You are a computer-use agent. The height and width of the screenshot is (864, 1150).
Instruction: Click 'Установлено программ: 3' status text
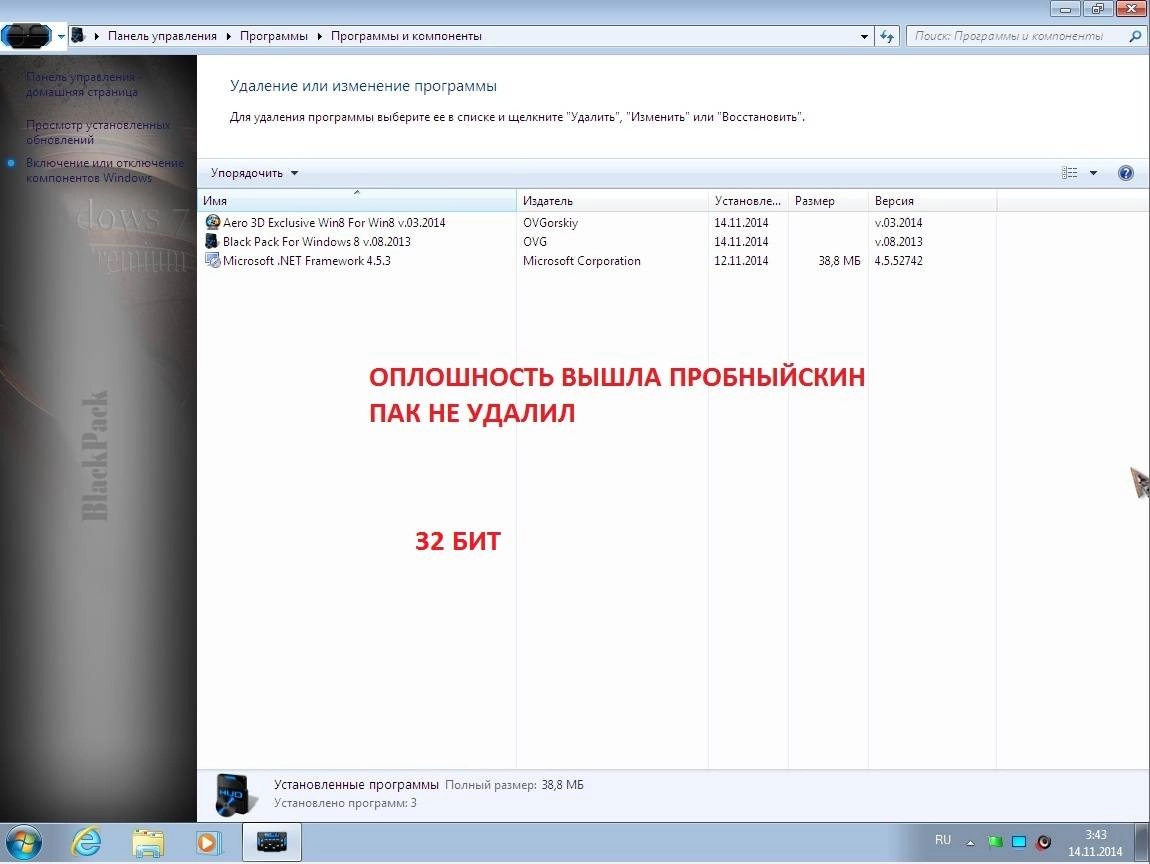[345, 803]
